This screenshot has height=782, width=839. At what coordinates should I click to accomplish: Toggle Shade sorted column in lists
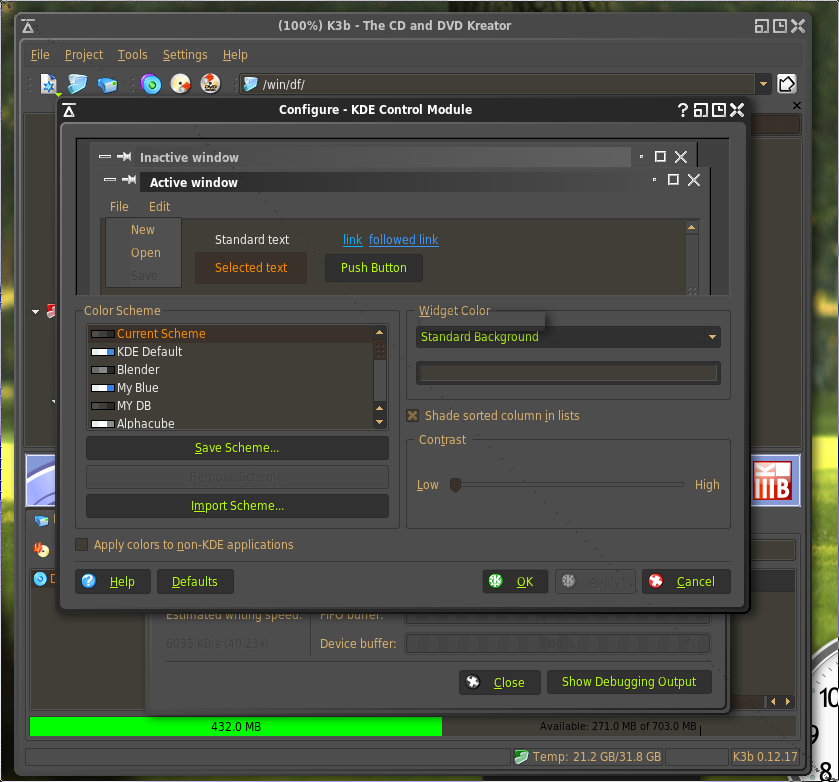point(413,415)
